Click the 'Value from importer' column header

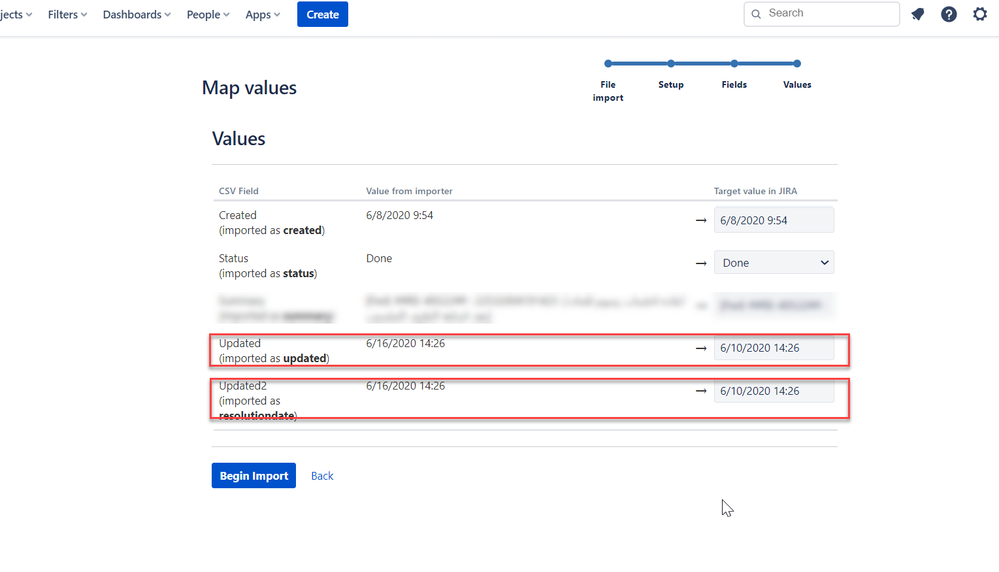coord(409,190)
